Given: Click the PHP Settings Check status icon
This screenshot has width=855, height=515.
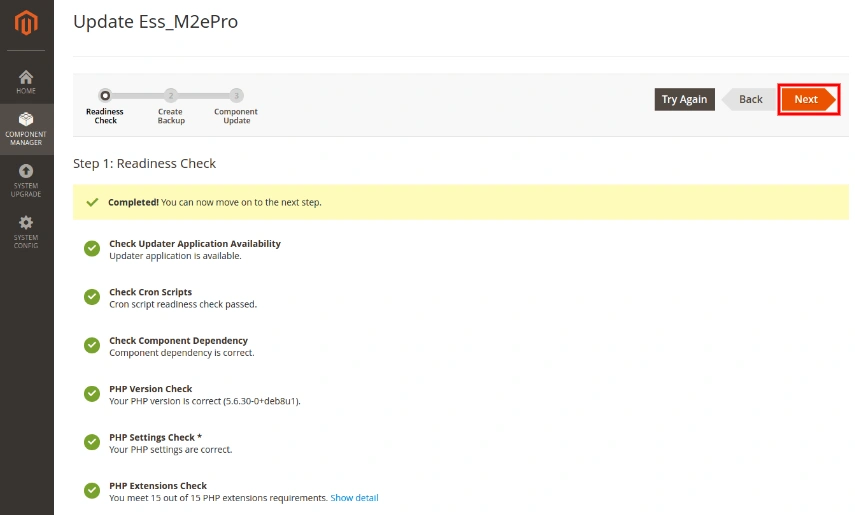Looking at the screenshot, I should (92, 442).
